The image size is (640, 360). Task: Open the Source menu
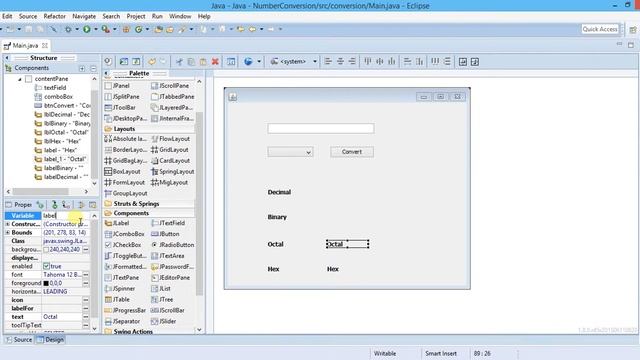coord(28,16)
